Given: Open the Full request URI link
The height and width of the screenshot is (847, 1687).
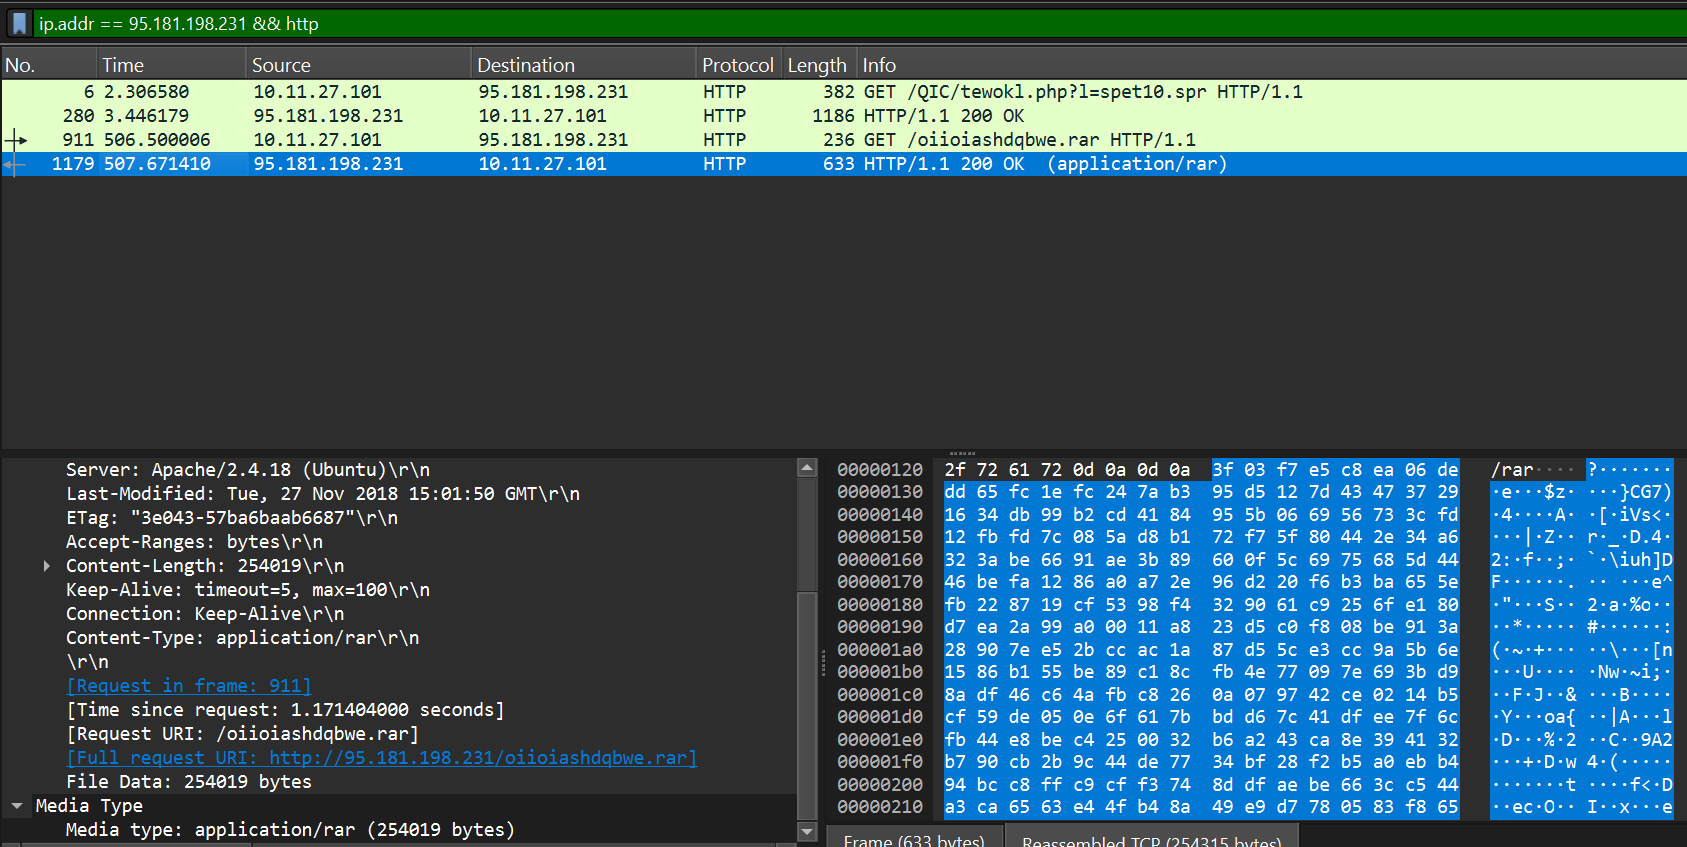Looking at the screenshot, I should 381,758.
